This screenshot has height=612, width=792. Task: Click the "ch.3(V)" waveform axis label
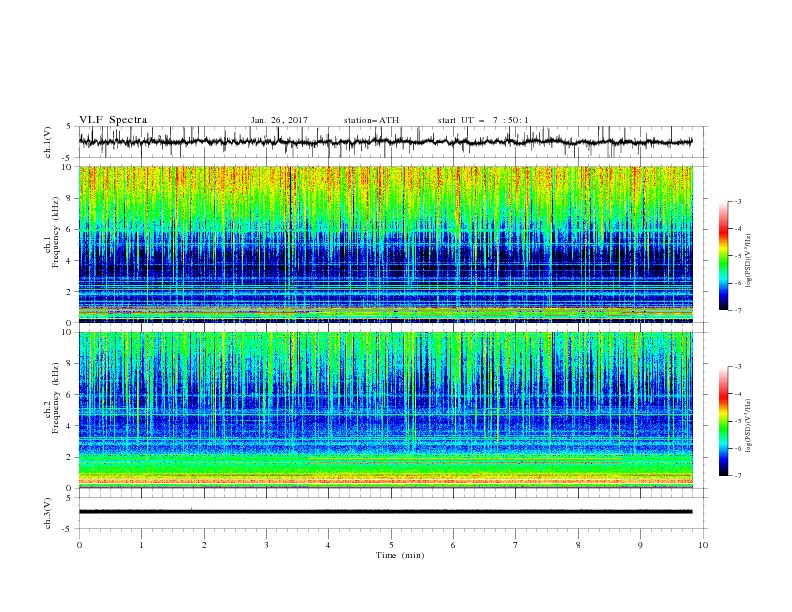(x=48, y=513)
